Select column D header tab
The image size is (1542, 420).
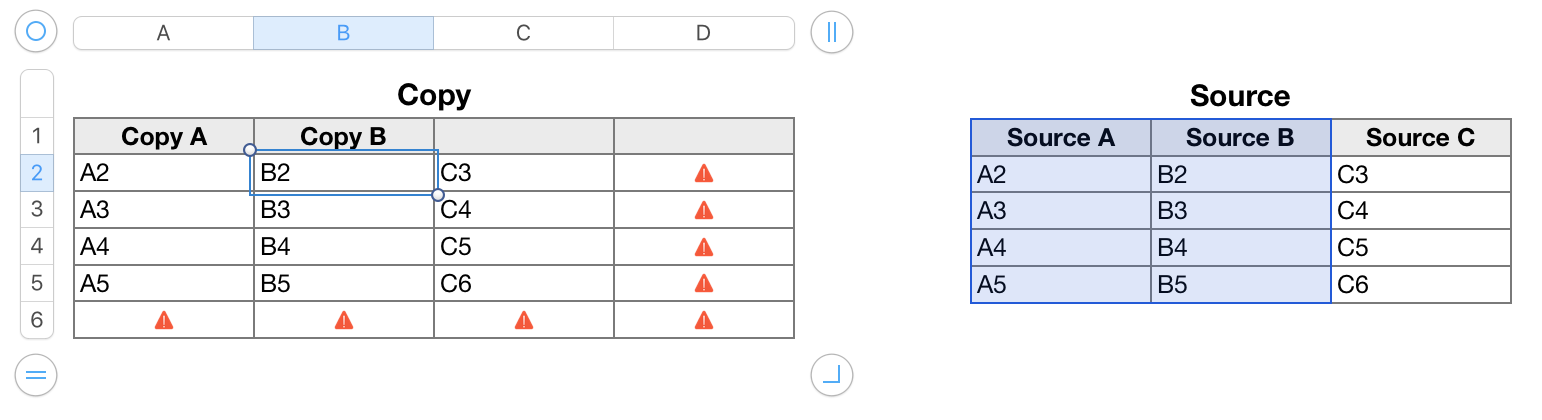point(703,33)
